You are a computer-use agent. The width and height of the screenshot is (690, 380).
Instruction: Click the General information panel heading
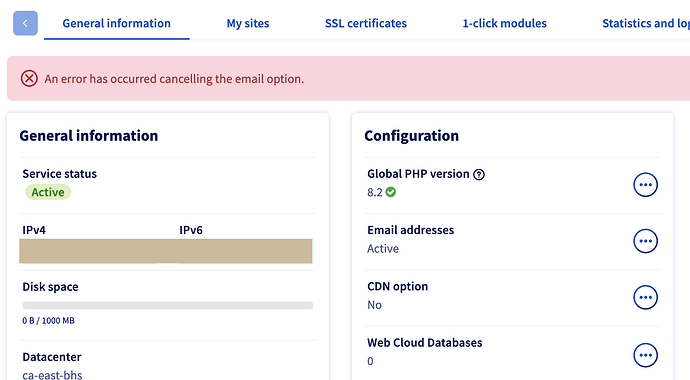88,136
